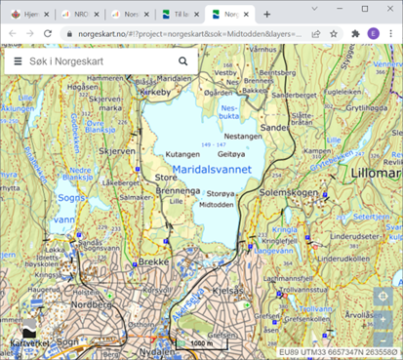Click the 'Solemskogen' place label

(x=289, y=192)
